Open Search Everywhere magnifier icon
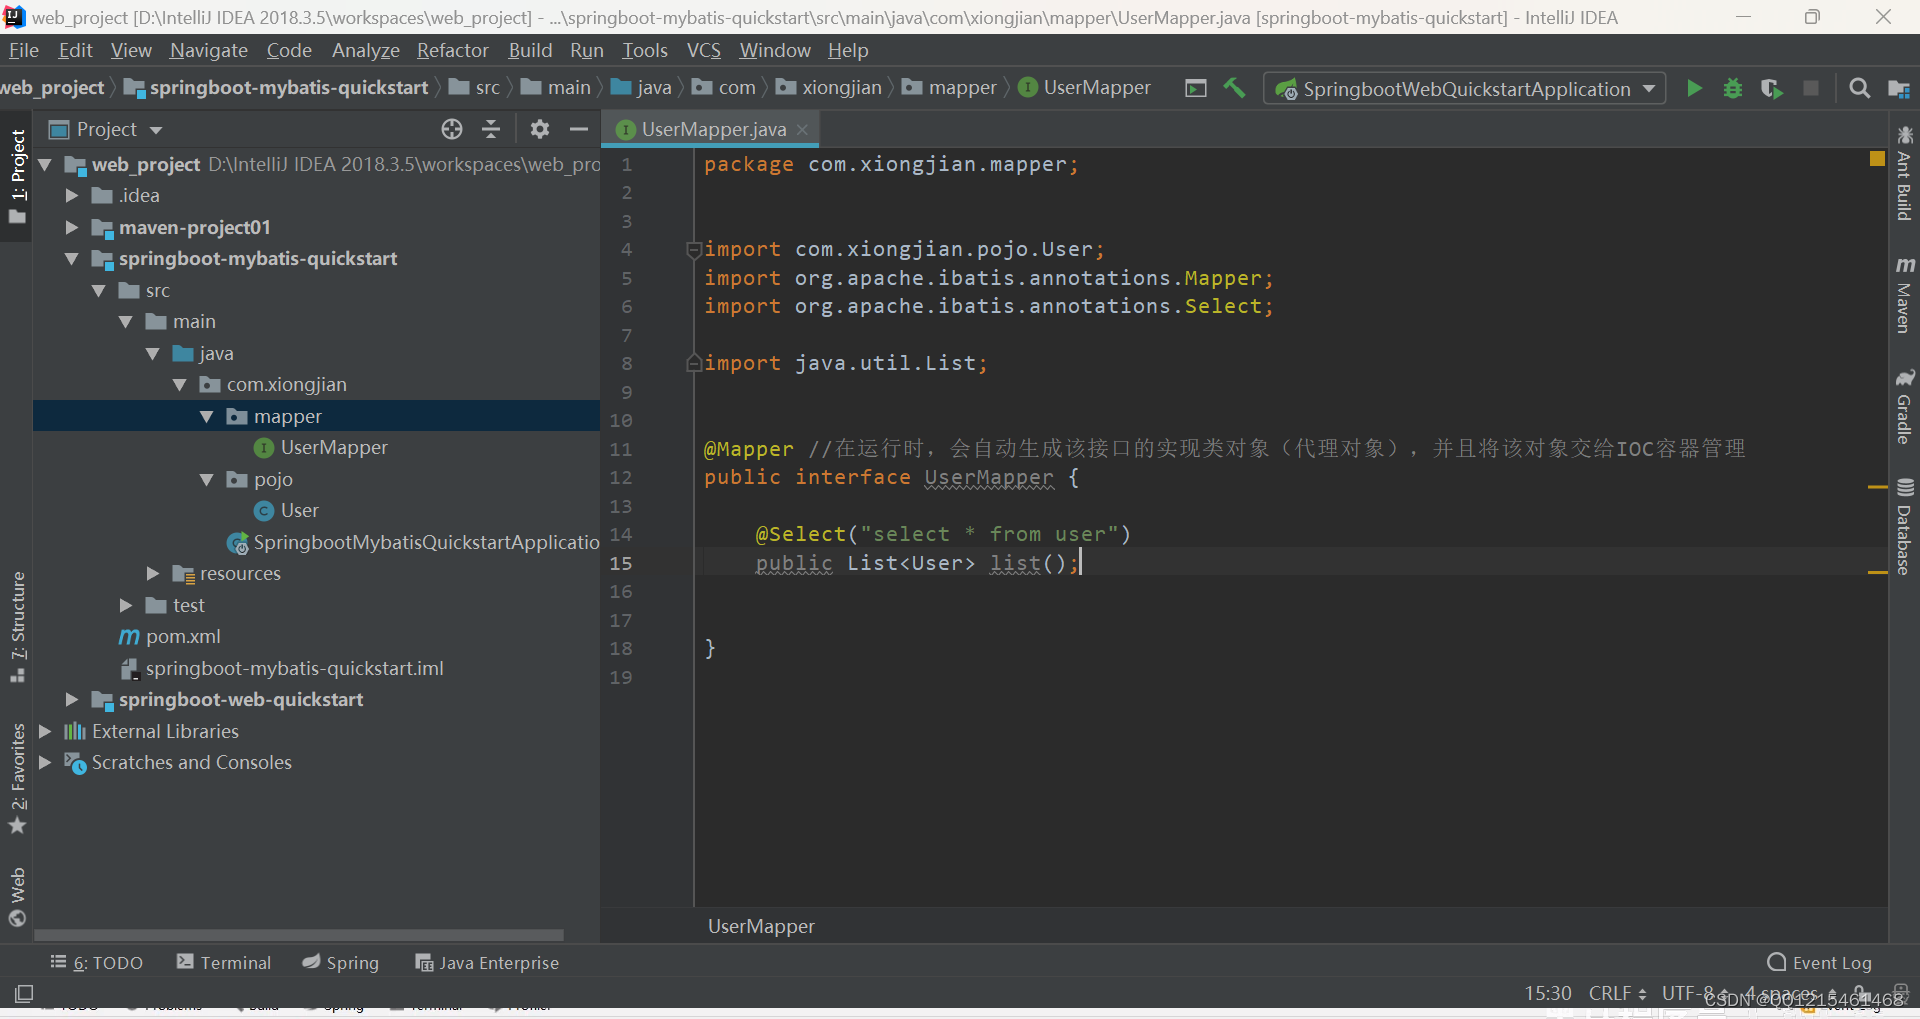The height and width of the screenshot is (1019, 1920). click(x=1859, y=88)
